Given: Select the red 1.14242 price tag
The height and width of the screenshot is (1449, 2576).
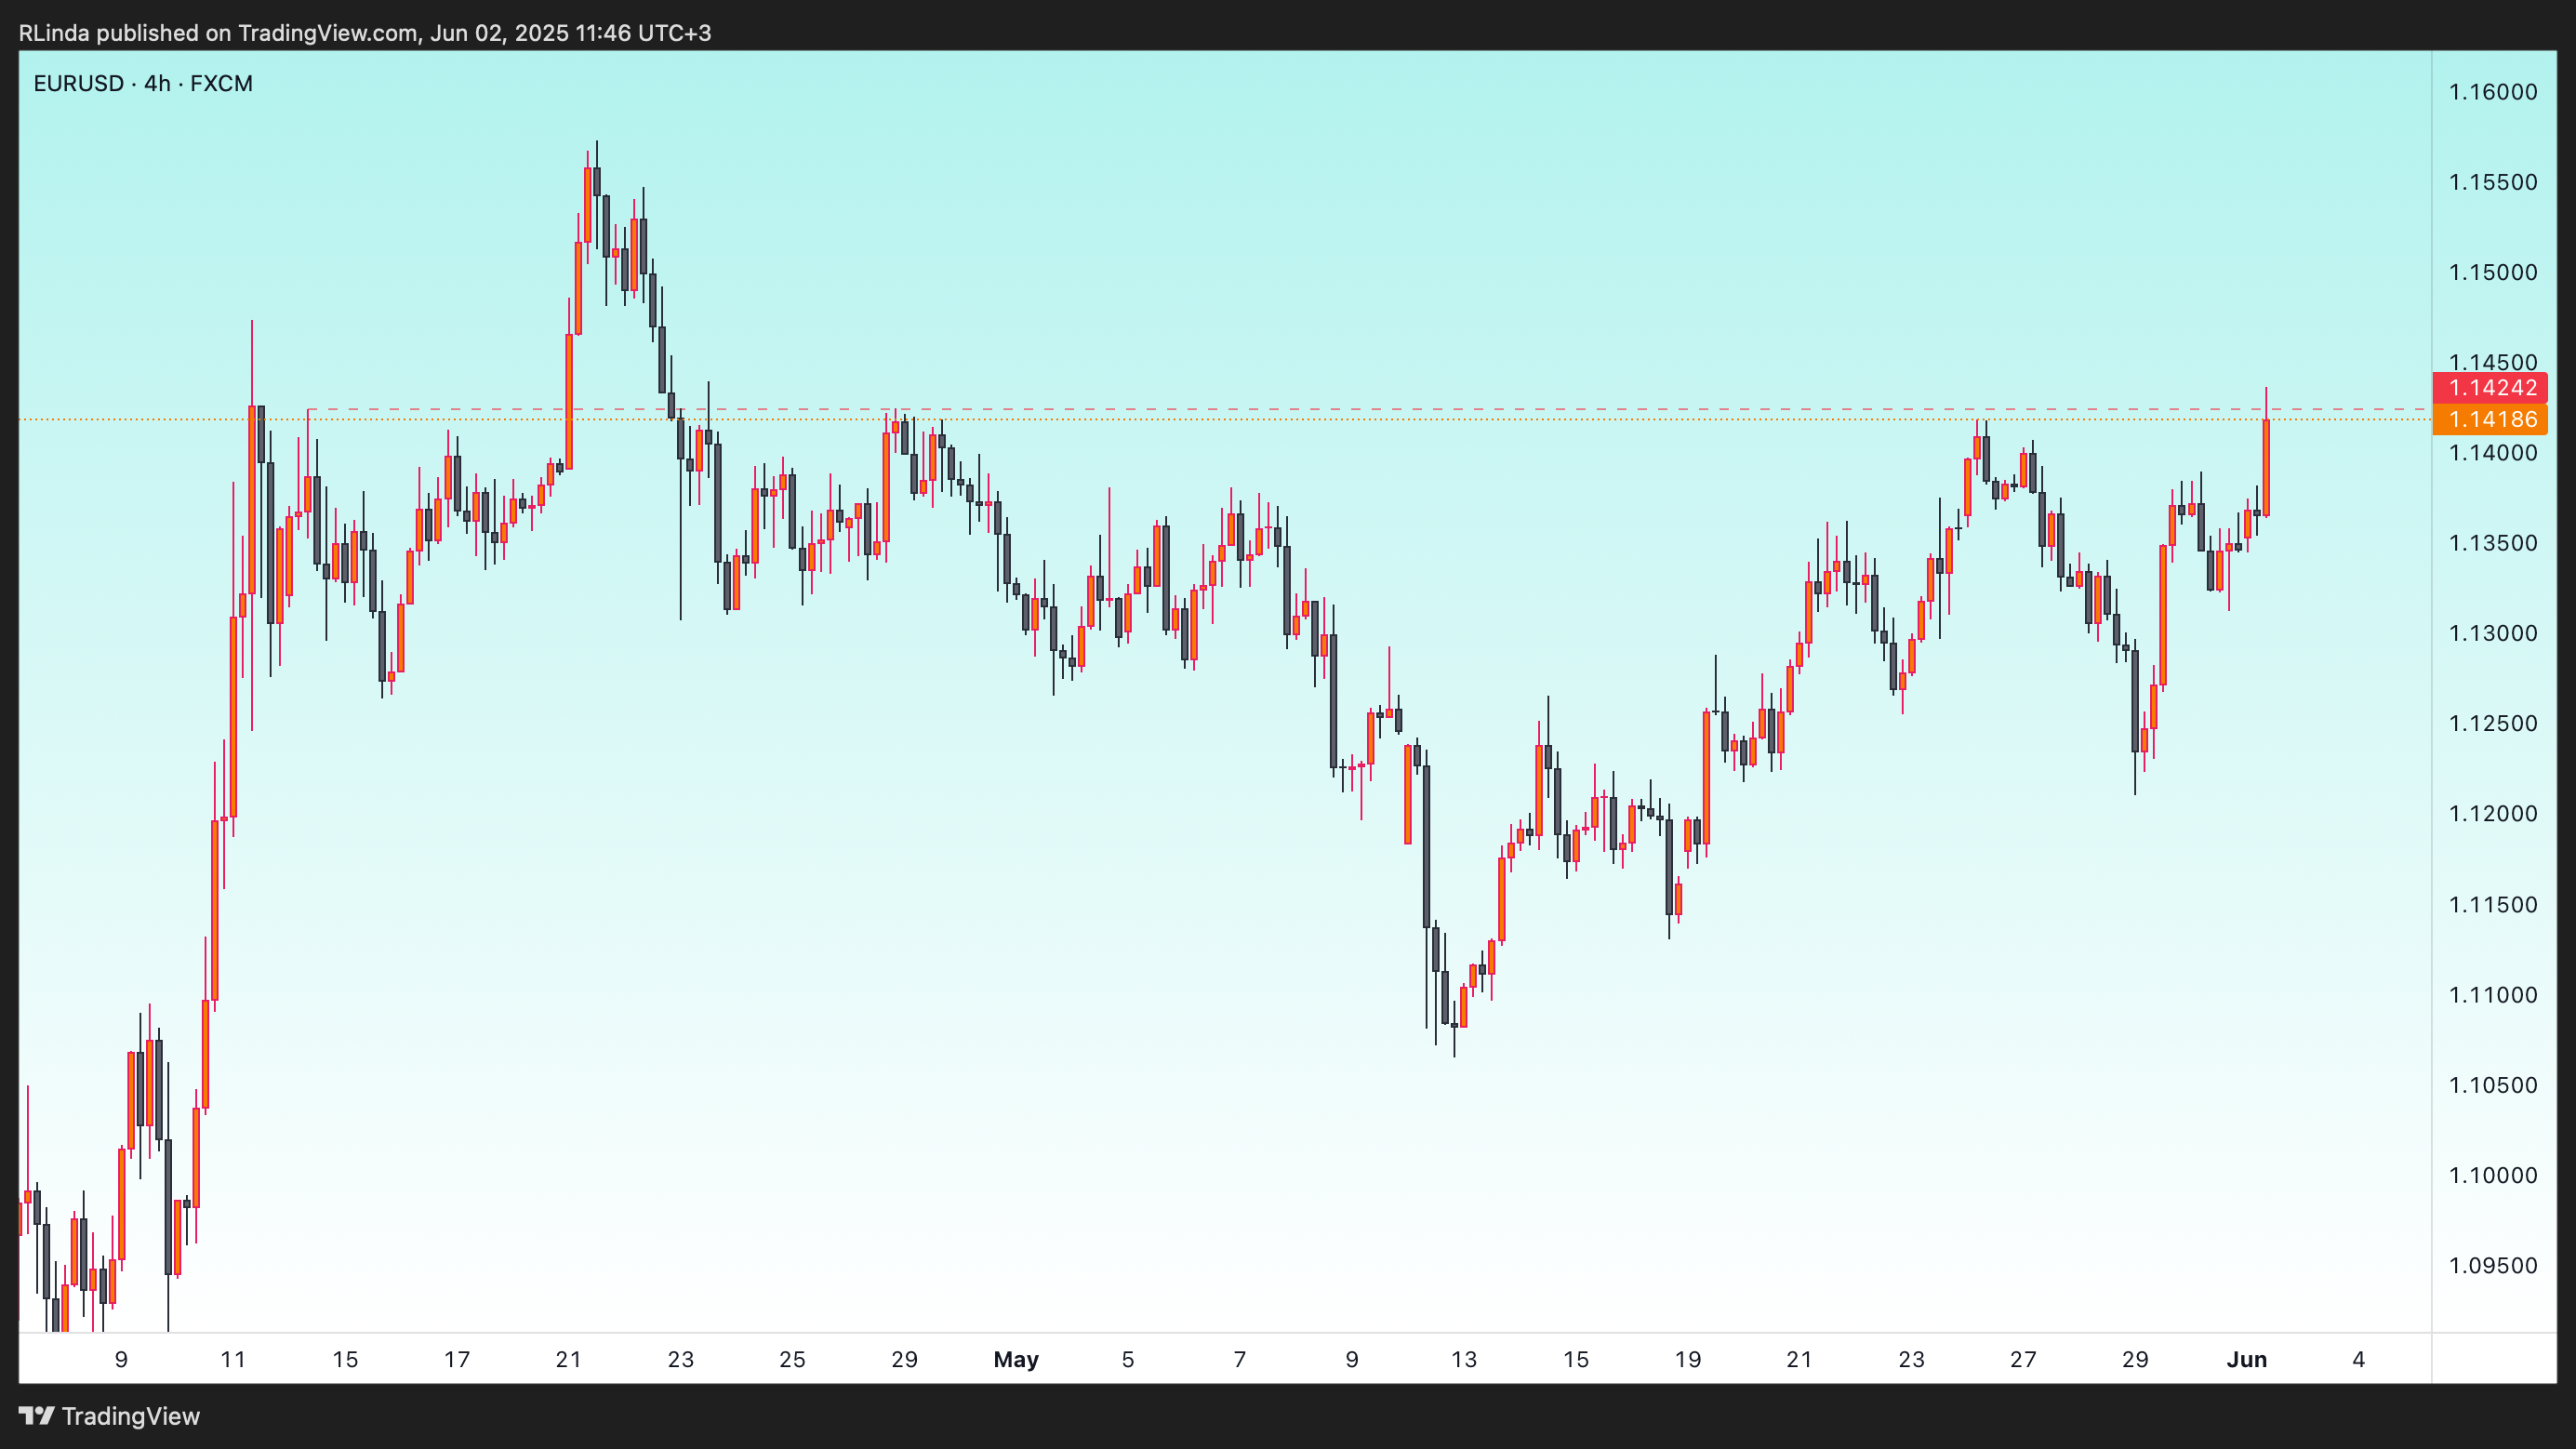Looking at the screenshot, I should click(x=2489, y=387).
